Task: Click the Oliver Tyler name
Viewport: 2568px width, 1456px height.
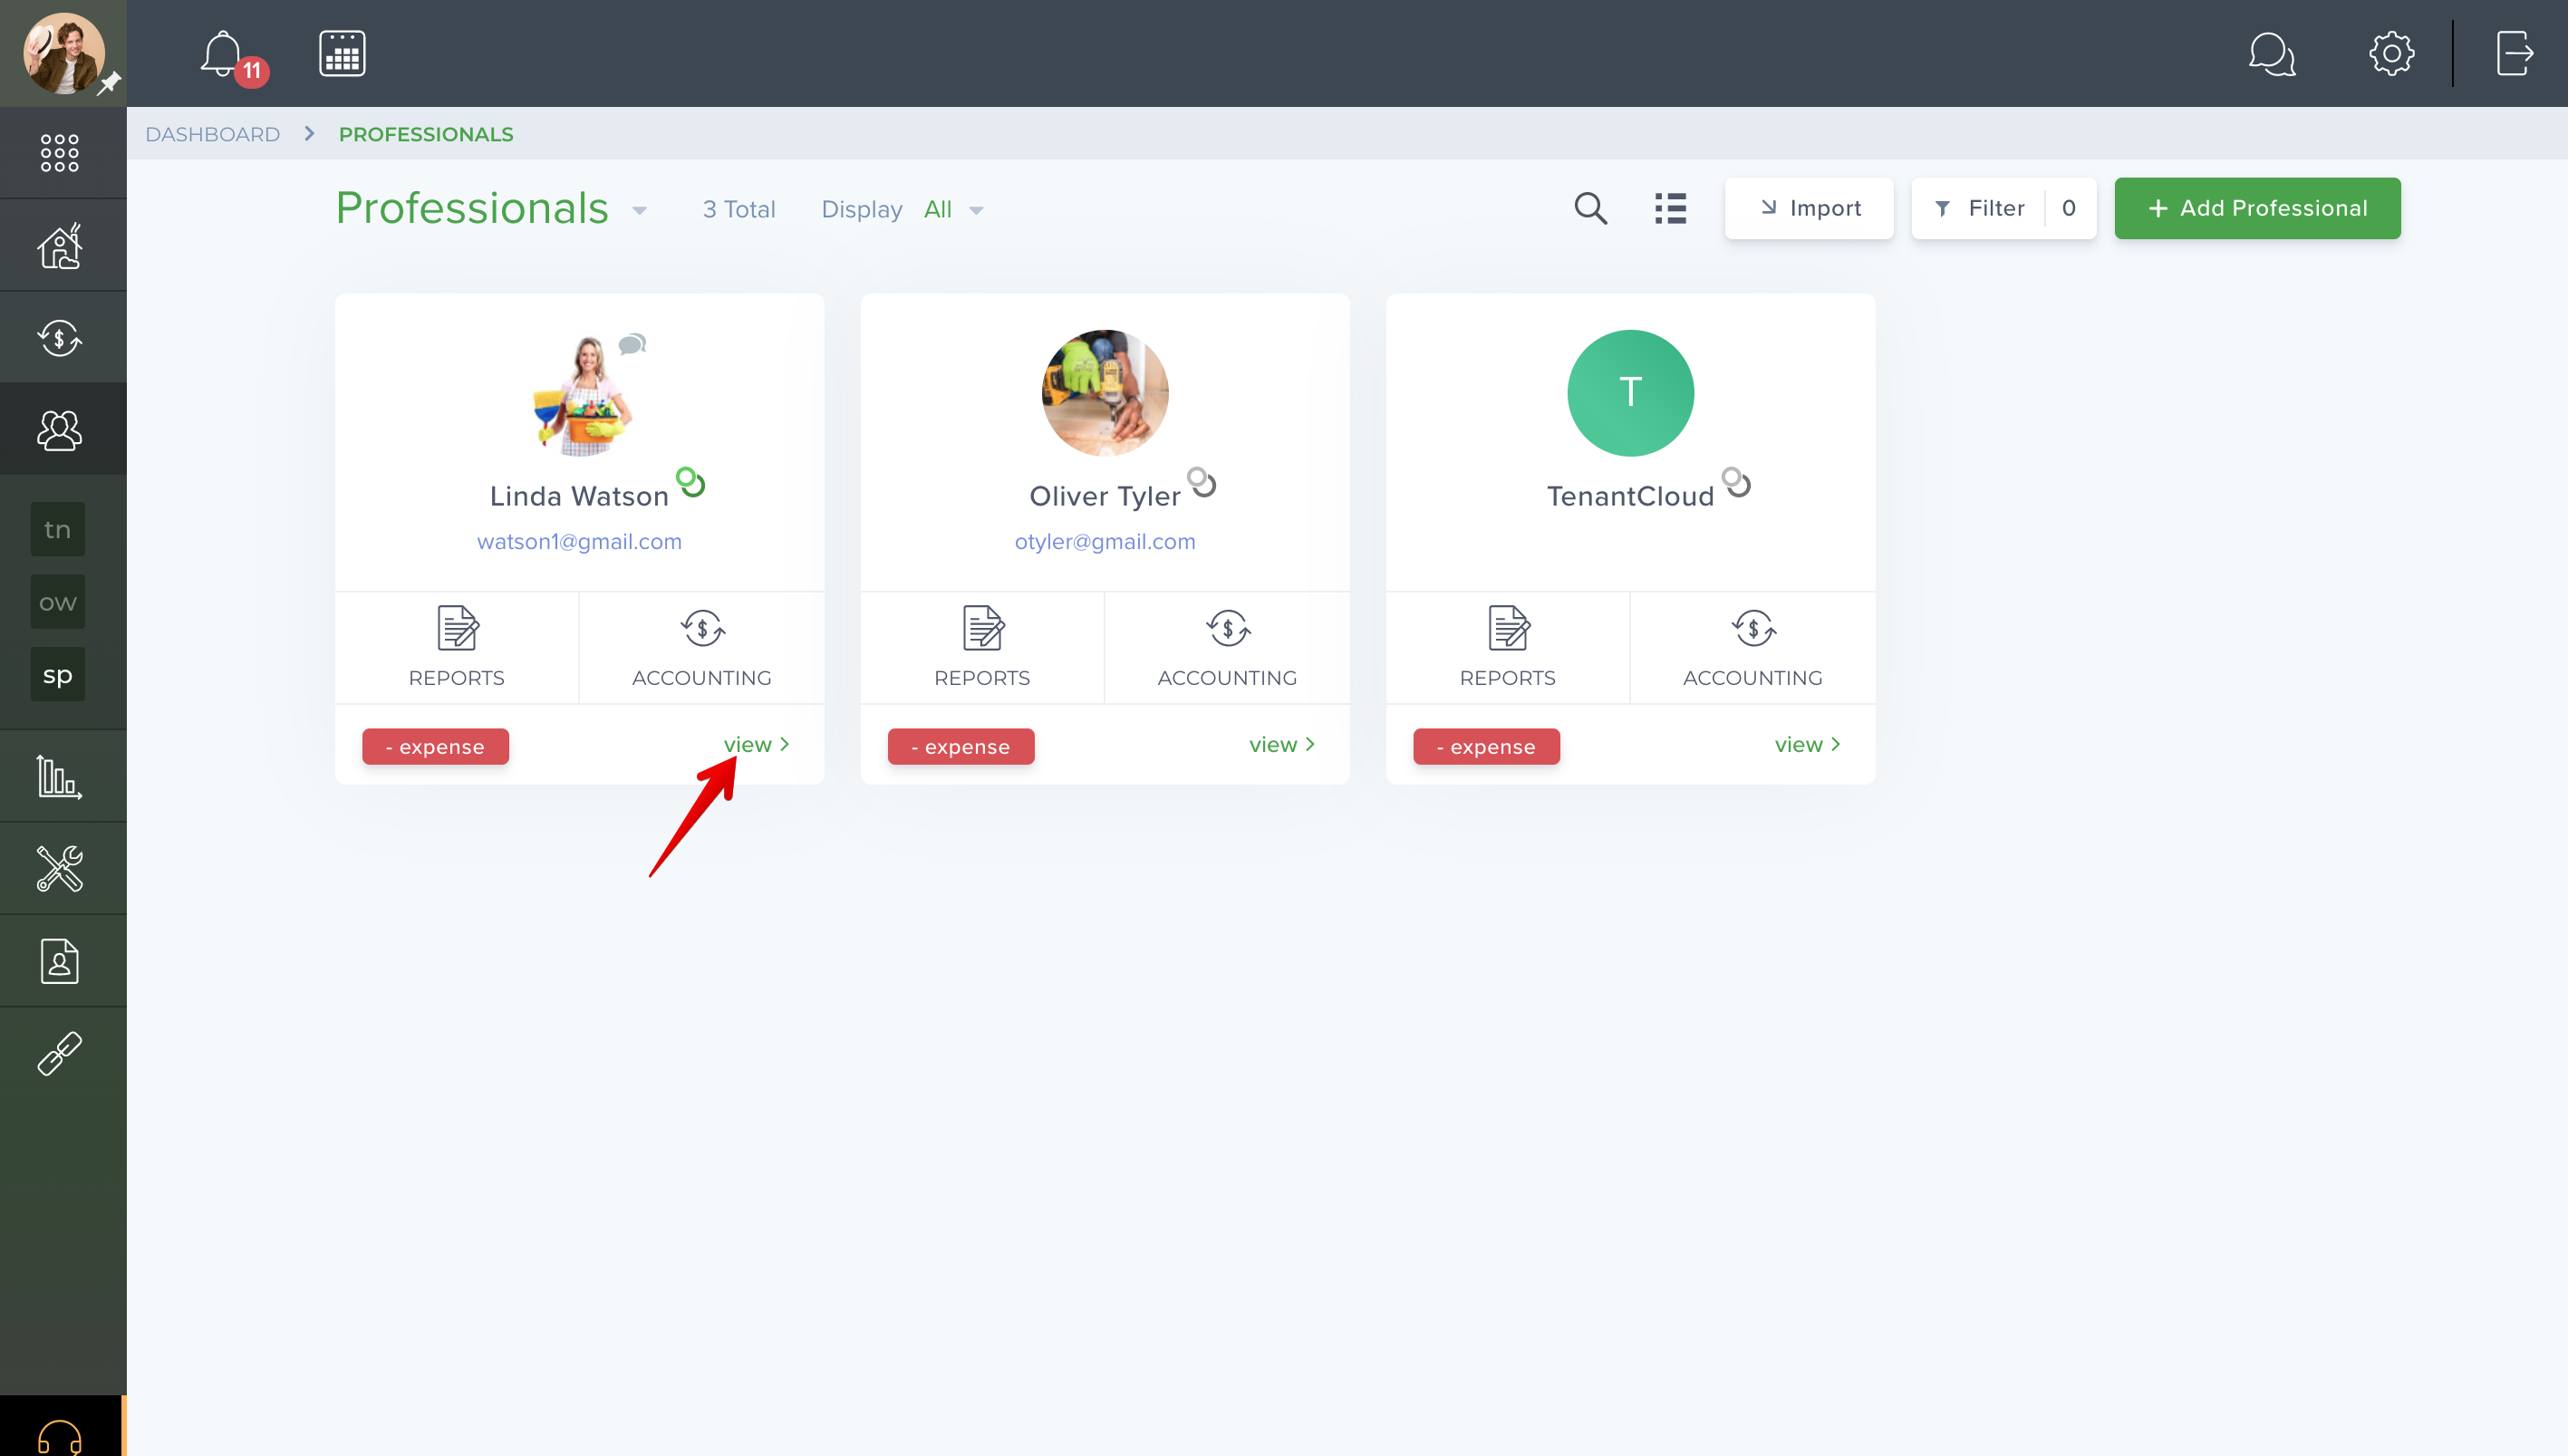Action: click(1105, 496)
